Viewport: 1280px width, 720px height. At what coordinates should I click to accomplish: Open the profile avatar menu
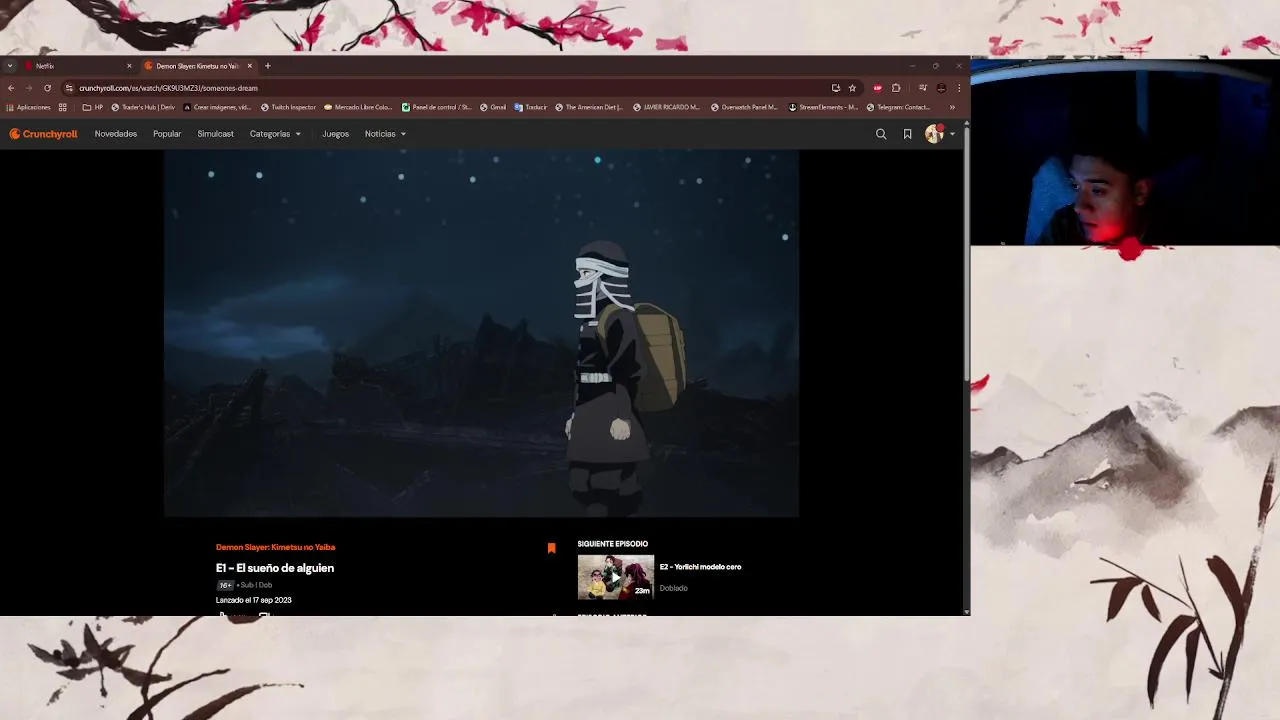click(x=934, y=134)
